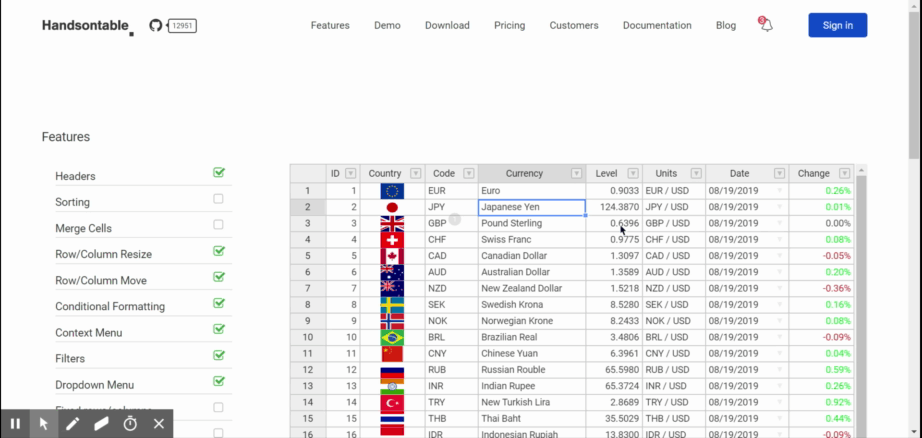Screen dimensions: 922x438
Task: Select the NOK / USD units cell
Action: [x=674, y=321]
